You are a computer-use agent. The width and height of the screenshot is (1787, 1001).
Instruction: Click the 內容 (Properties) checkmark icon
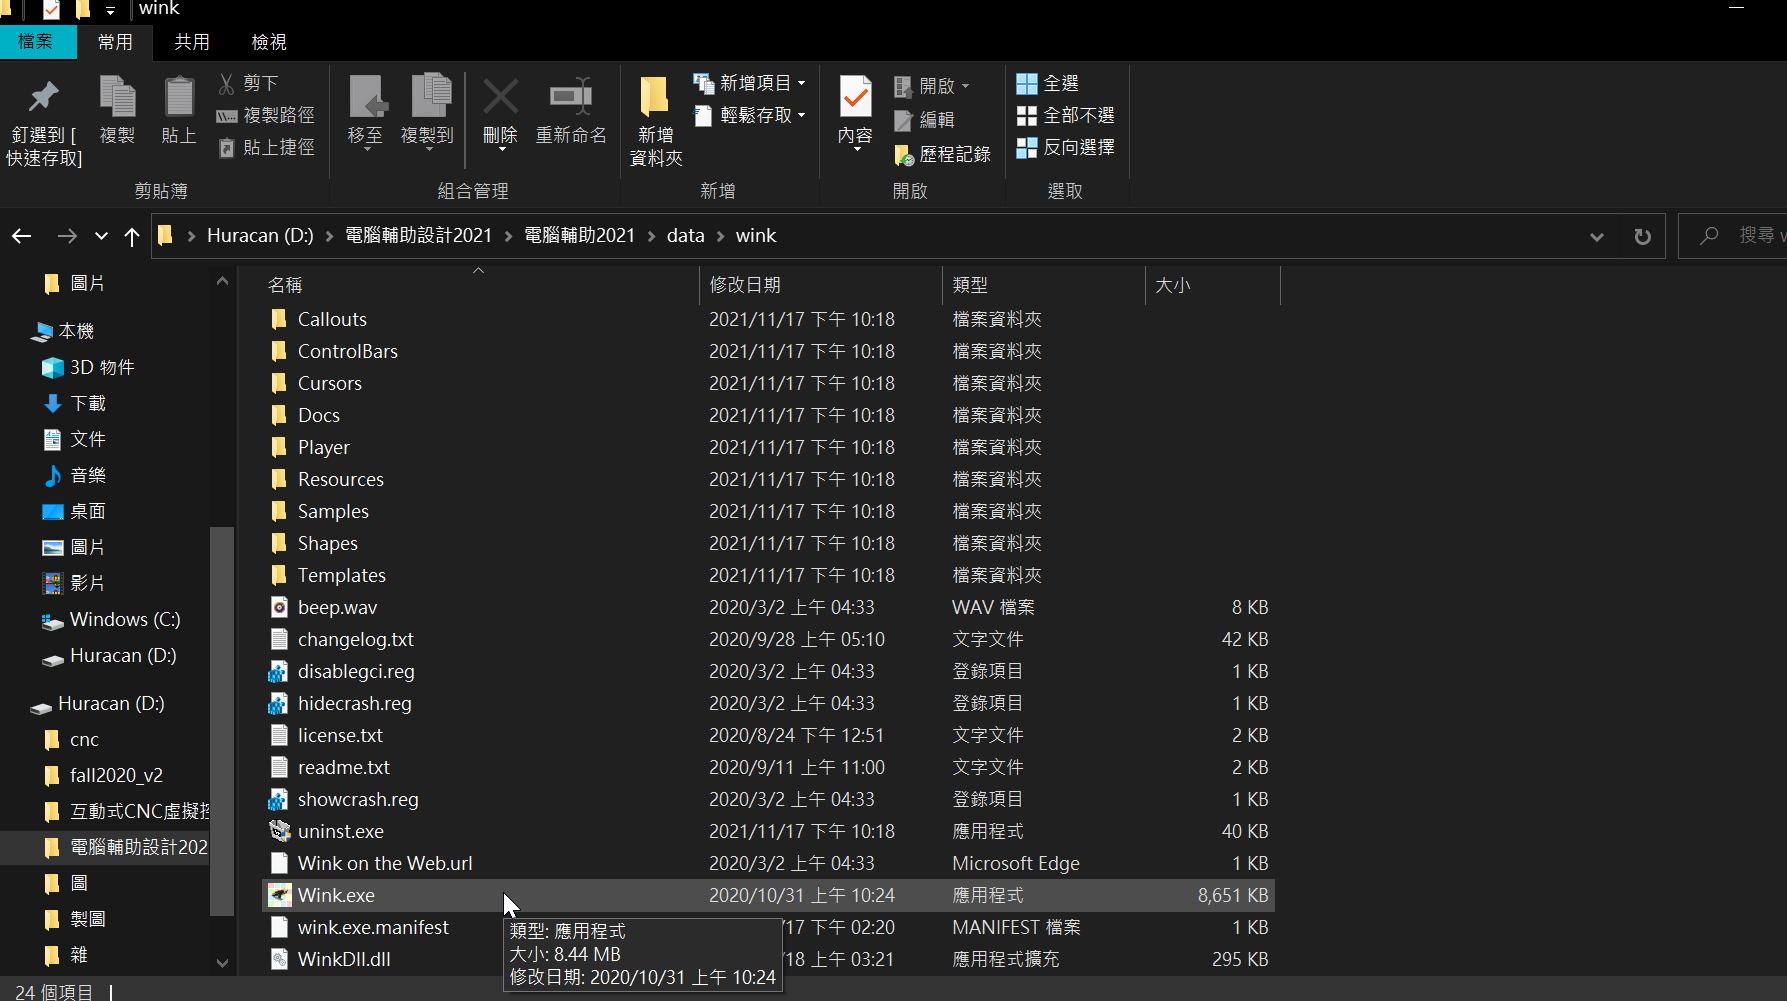856,97
